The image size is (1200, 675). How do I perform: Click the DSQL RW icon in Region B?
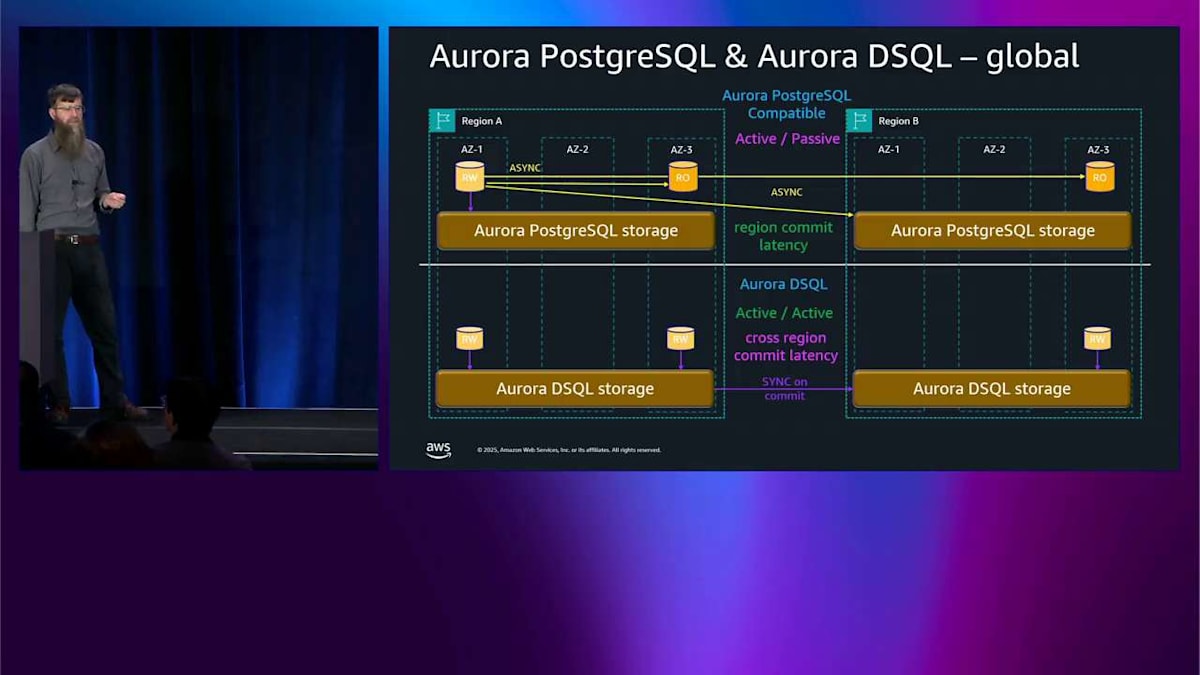click(x=1097, y=338)
